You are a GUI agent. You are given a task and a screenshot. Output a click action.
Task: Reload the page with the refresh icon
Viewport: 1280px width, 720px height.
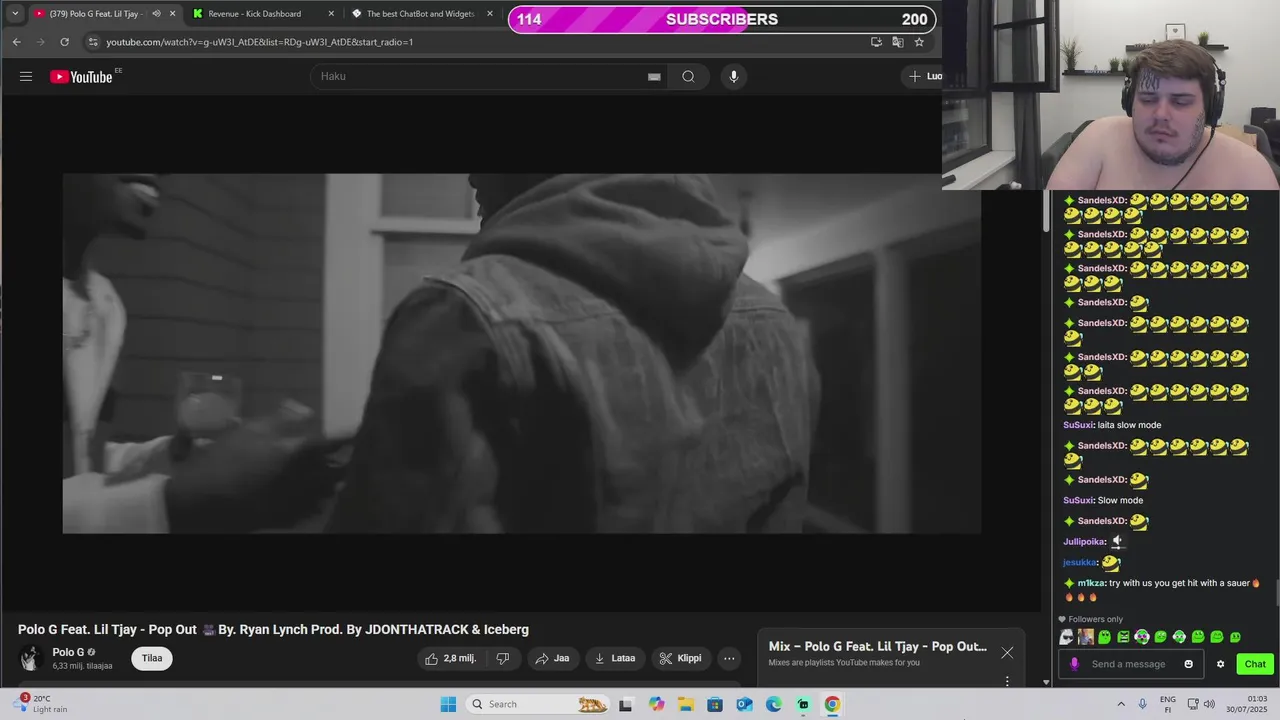(x=64, y=42)
